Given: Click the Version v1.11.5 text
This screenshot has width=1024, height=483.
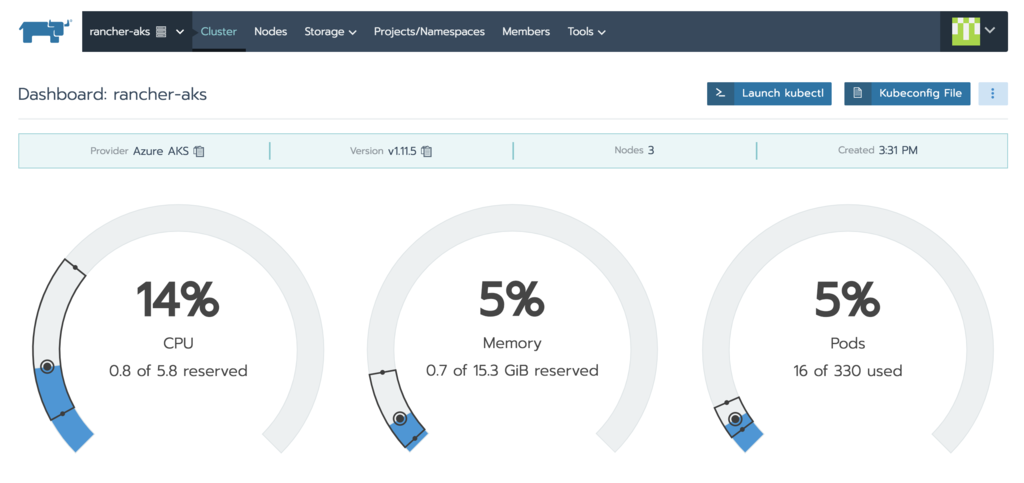Looking at the screenshot, I should pyautogui.click(x=383, y=151).
